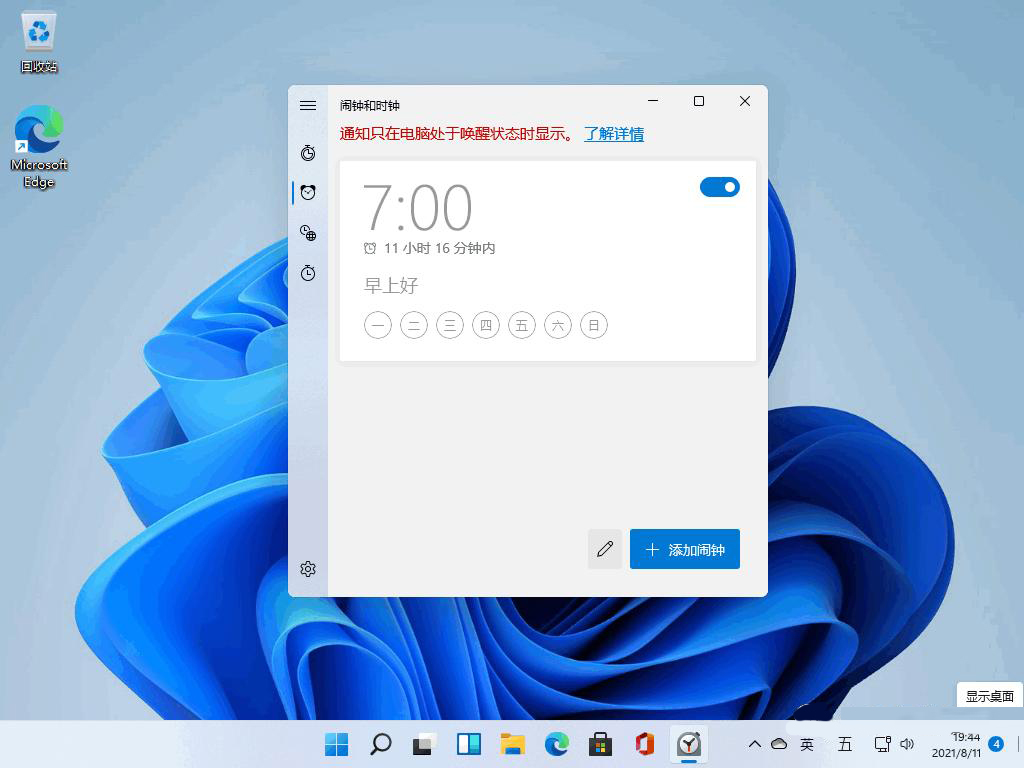Select the Alarm tab in sidebar
Image resolution: width=1024 pixels, height=768 pixels.
(x=308, y=192)
